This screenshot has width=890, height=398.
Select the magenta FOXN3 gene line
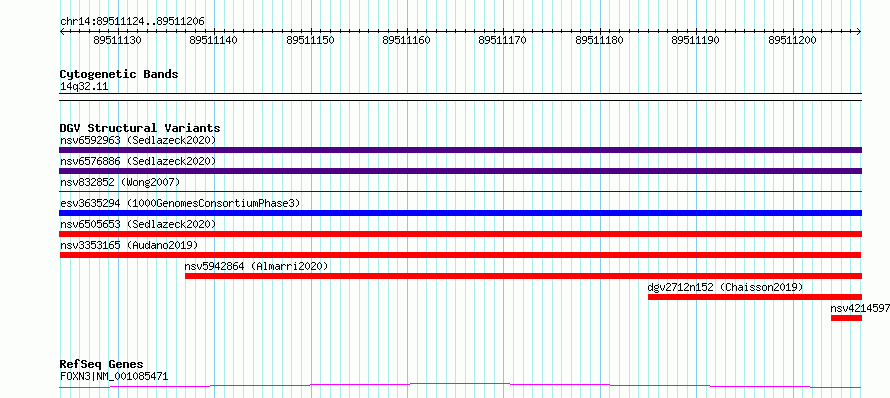click(460, 386)
